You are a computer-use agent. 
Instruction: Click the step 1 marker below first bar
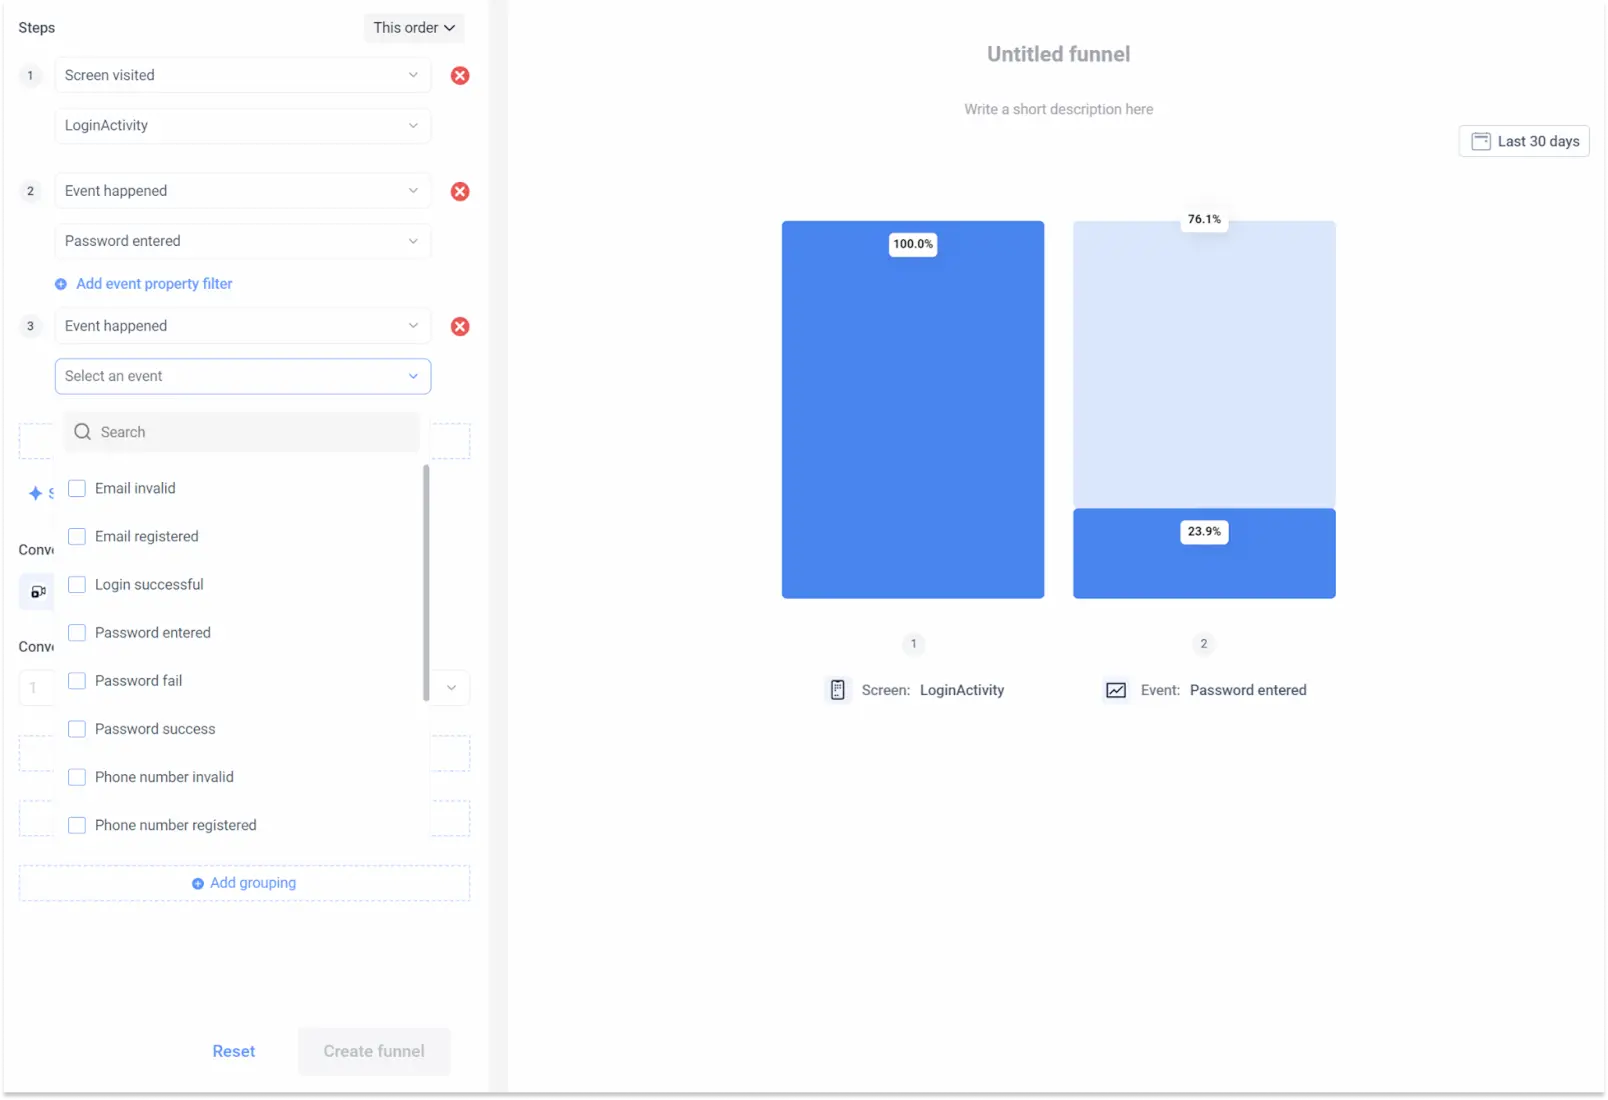pyautogui.click(x=913, y=644)
